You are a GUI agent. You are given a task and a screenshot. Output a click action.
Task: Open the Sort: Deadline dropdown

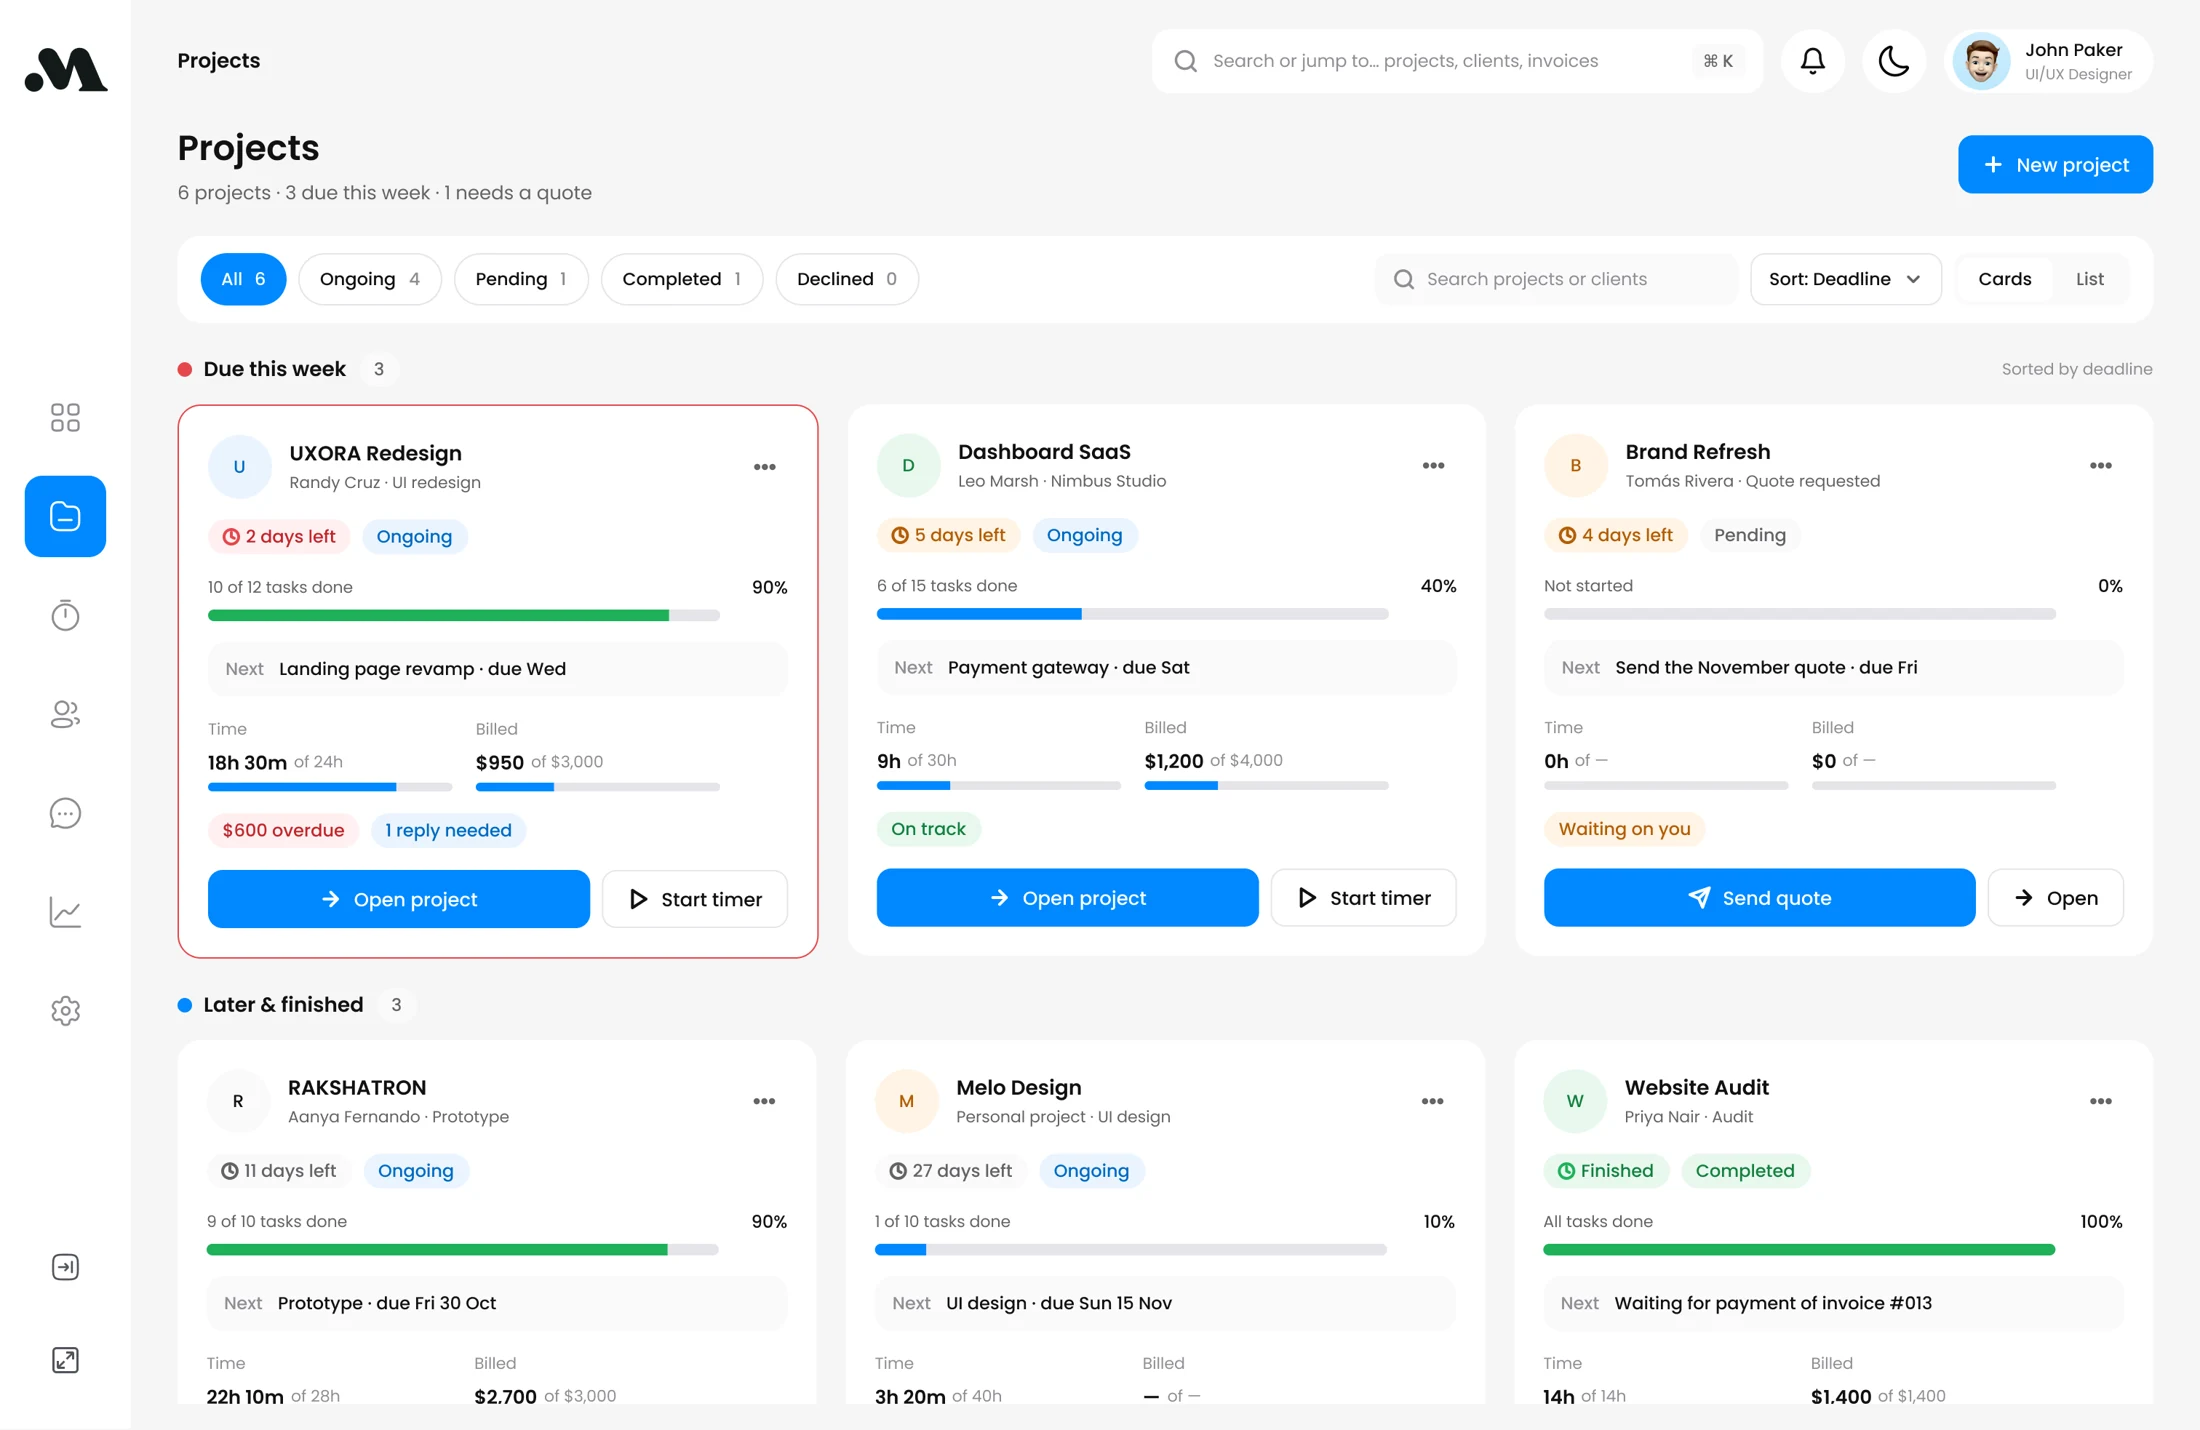click(x=1845, y=279)
